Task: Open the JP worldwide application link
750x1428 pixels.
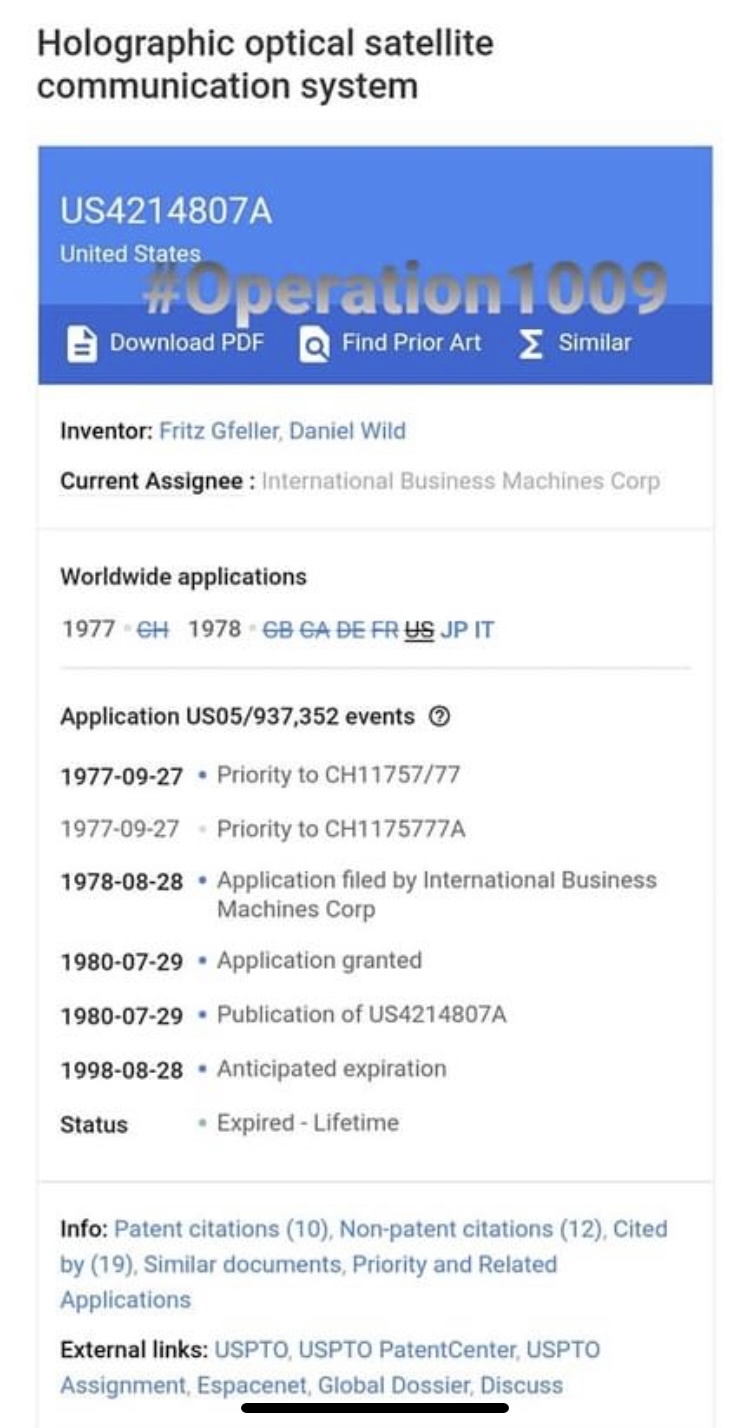Action: (453, 630)
